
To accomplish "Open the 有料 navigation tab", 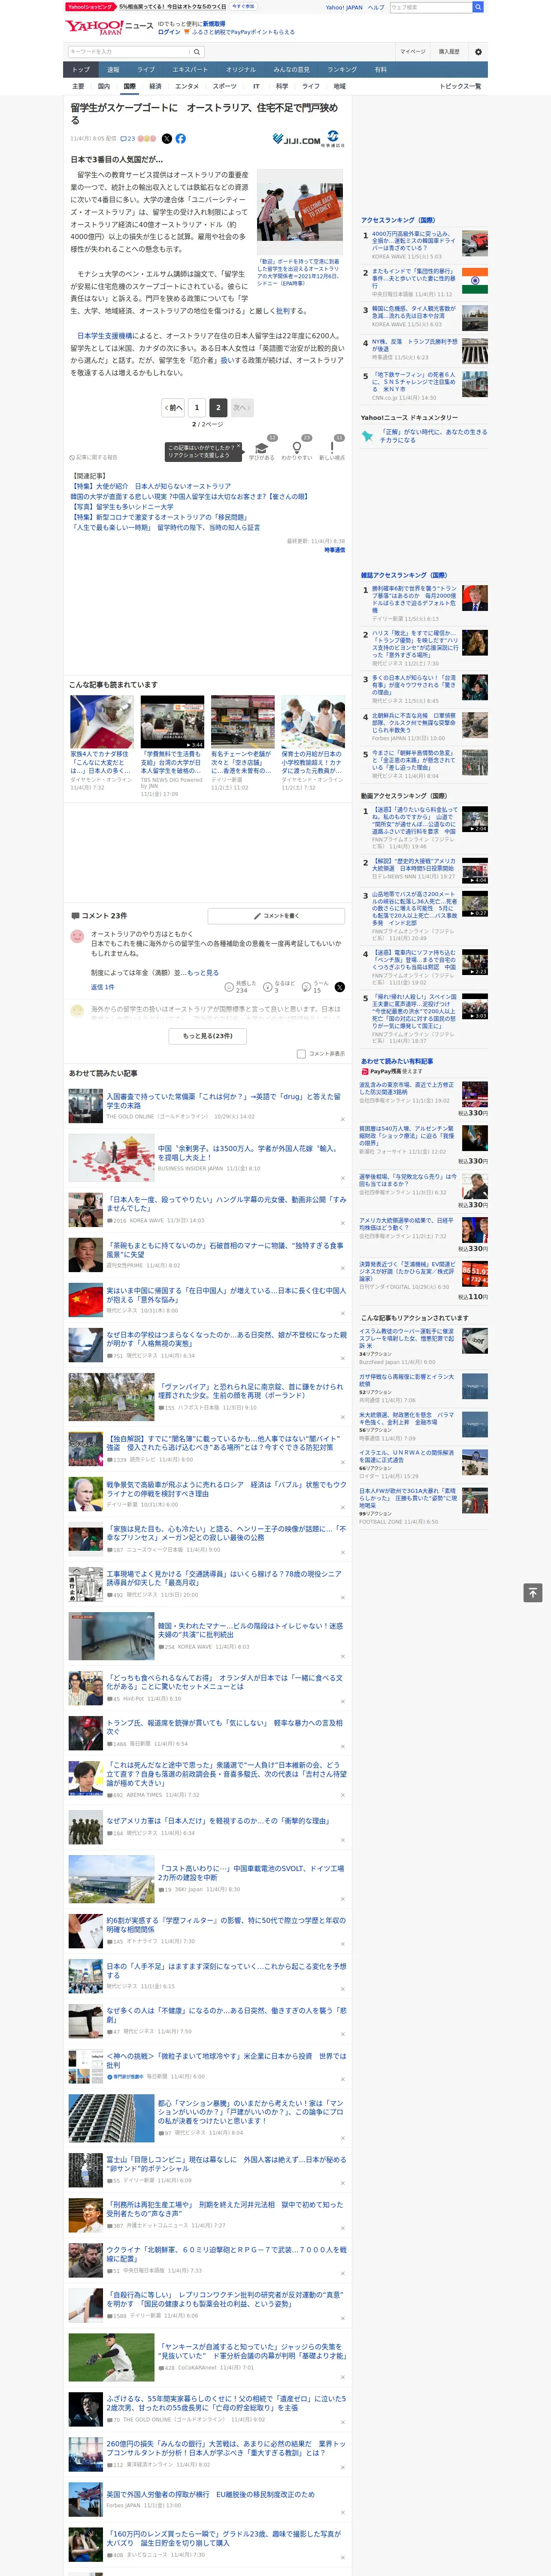I will pos(381,70).
